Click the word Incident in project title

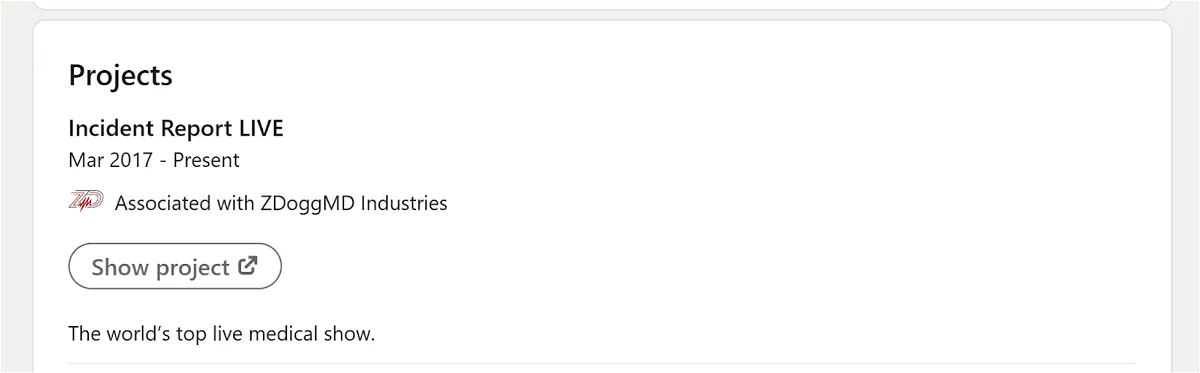pos(108,128)
